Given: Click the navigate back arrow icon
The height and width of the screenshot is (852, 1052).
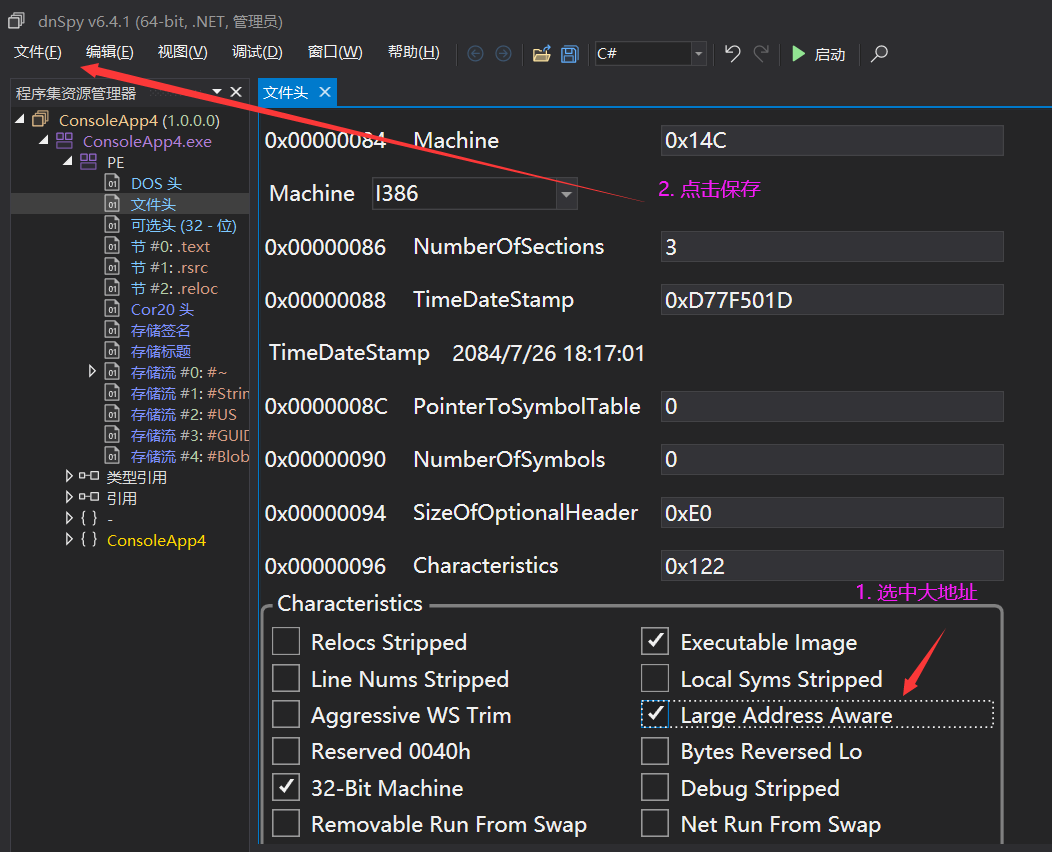Looking at the screenshot, I should pyautogui.click(x=475, y=54).
